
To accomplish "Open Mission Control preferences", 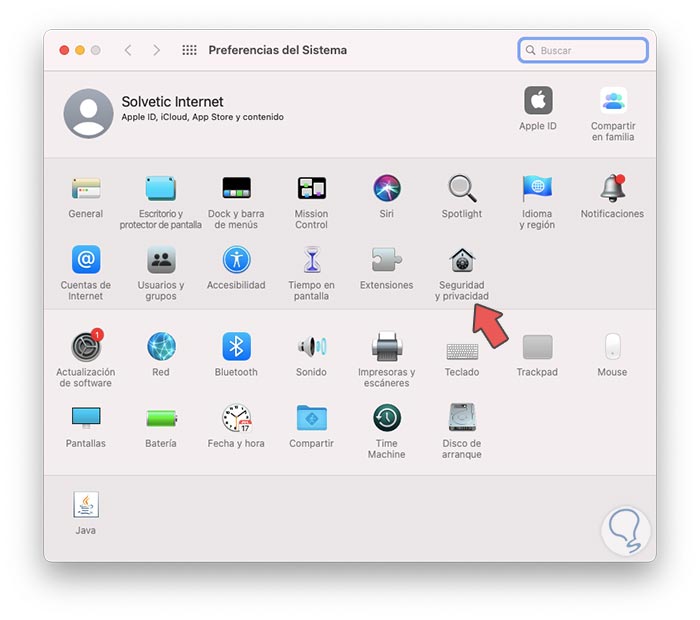I will [x=311, y=189].
